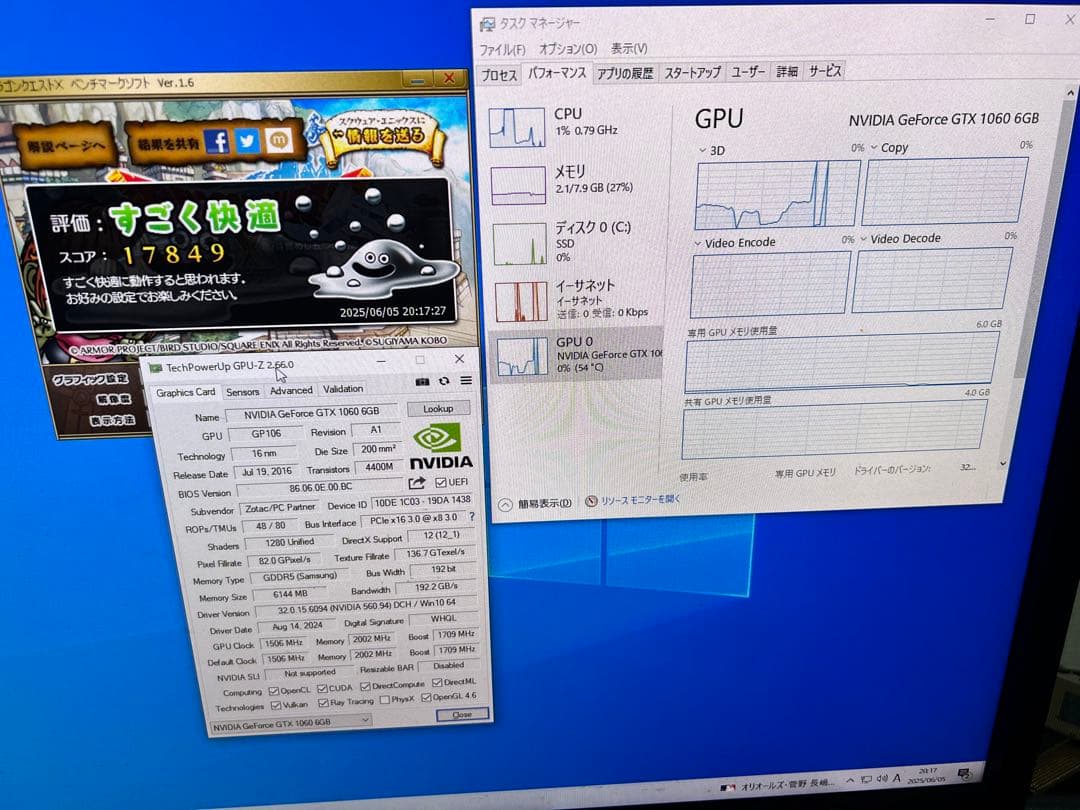Switch to the アプリの履歴 tab
Image resolution: width=1080 pixels, height=810 pixels.
(625, 73)
